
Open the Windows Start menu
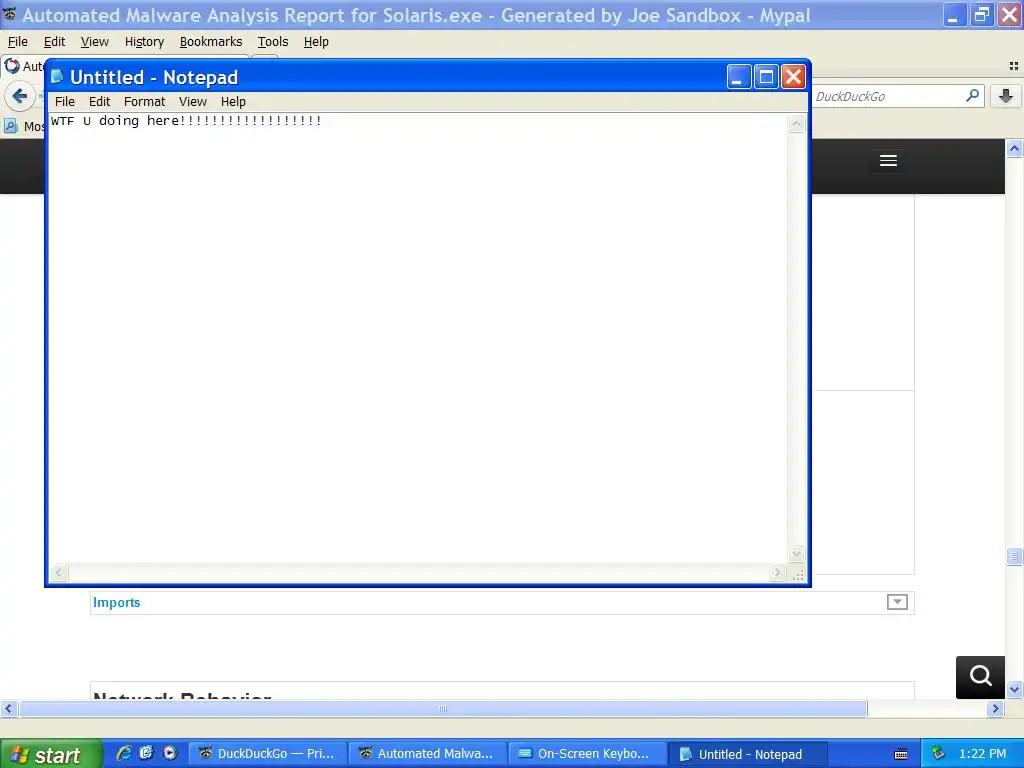(50, 754)
